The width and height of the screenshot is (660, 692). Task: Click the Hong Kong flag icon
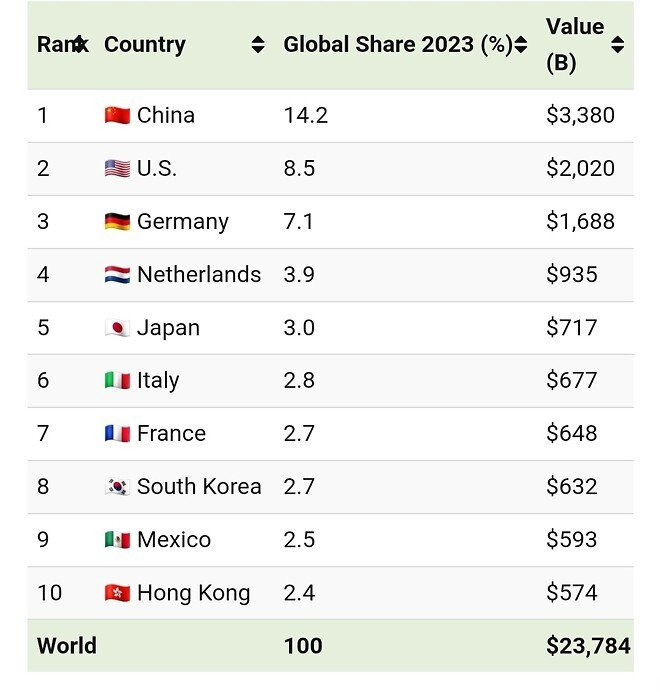pyautogui.click(x=117, y=592)
